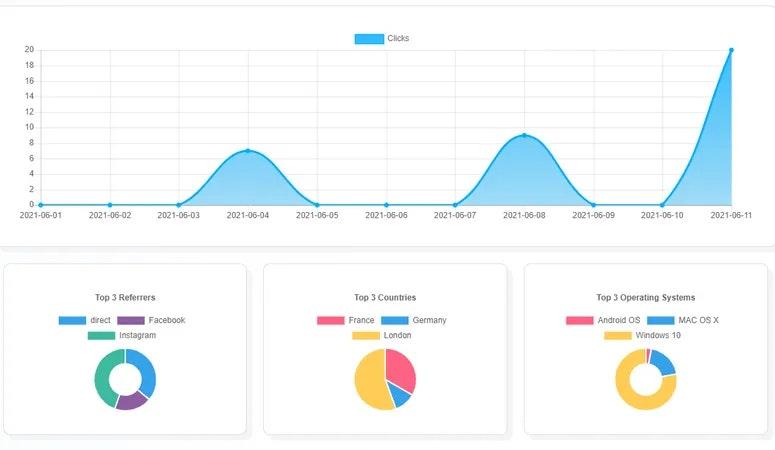Click the 2021-06-06 data point
Image resolution: width=775 pixels, height=450 pixels.
[387, 205]
